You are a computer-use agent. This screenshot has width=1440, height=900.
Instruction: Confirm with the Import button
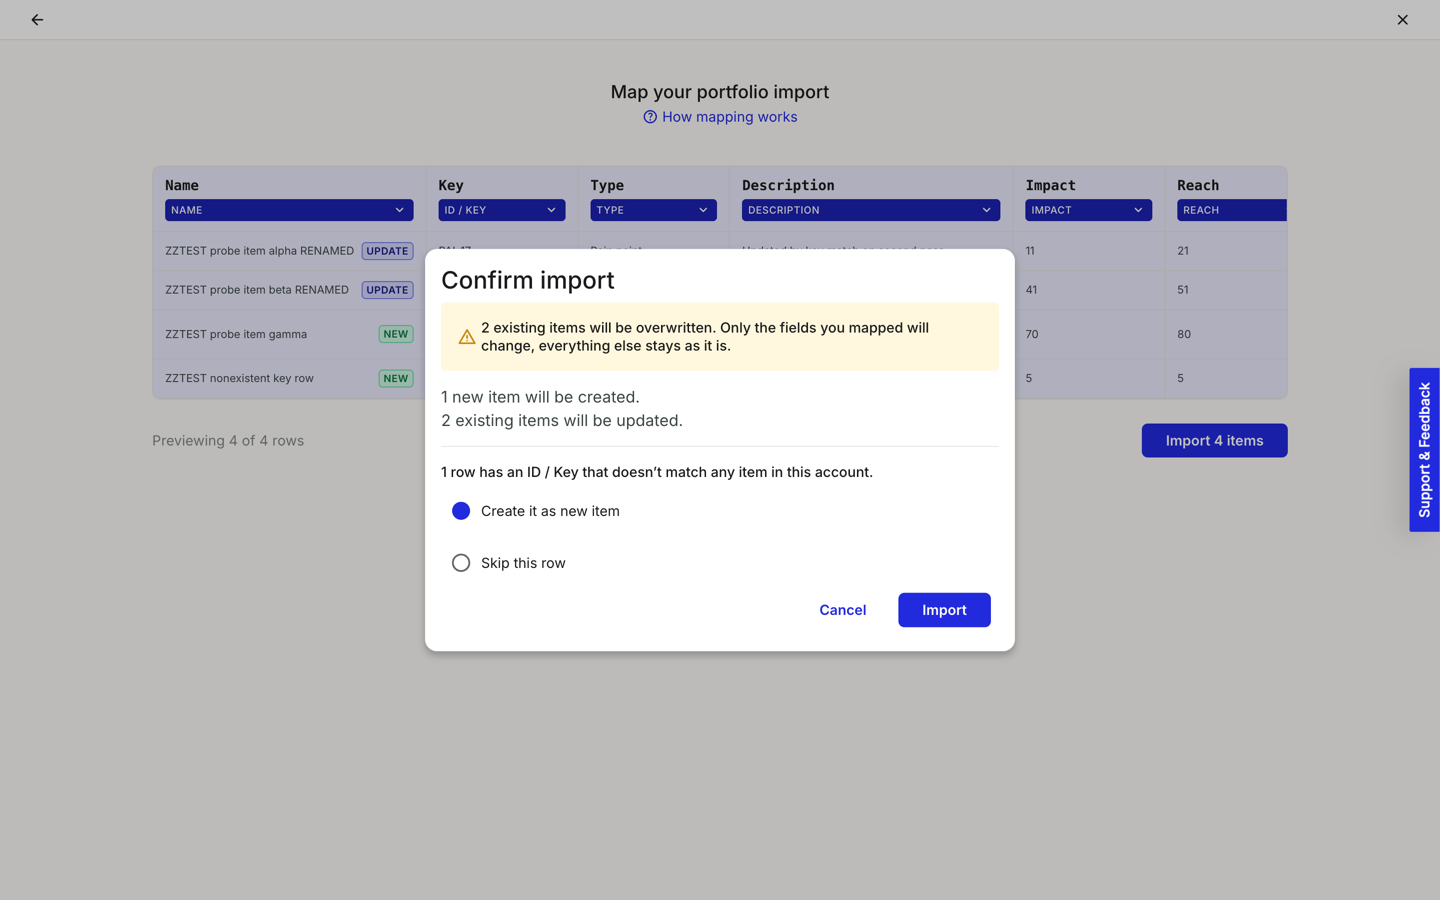(x=944, y=610)
